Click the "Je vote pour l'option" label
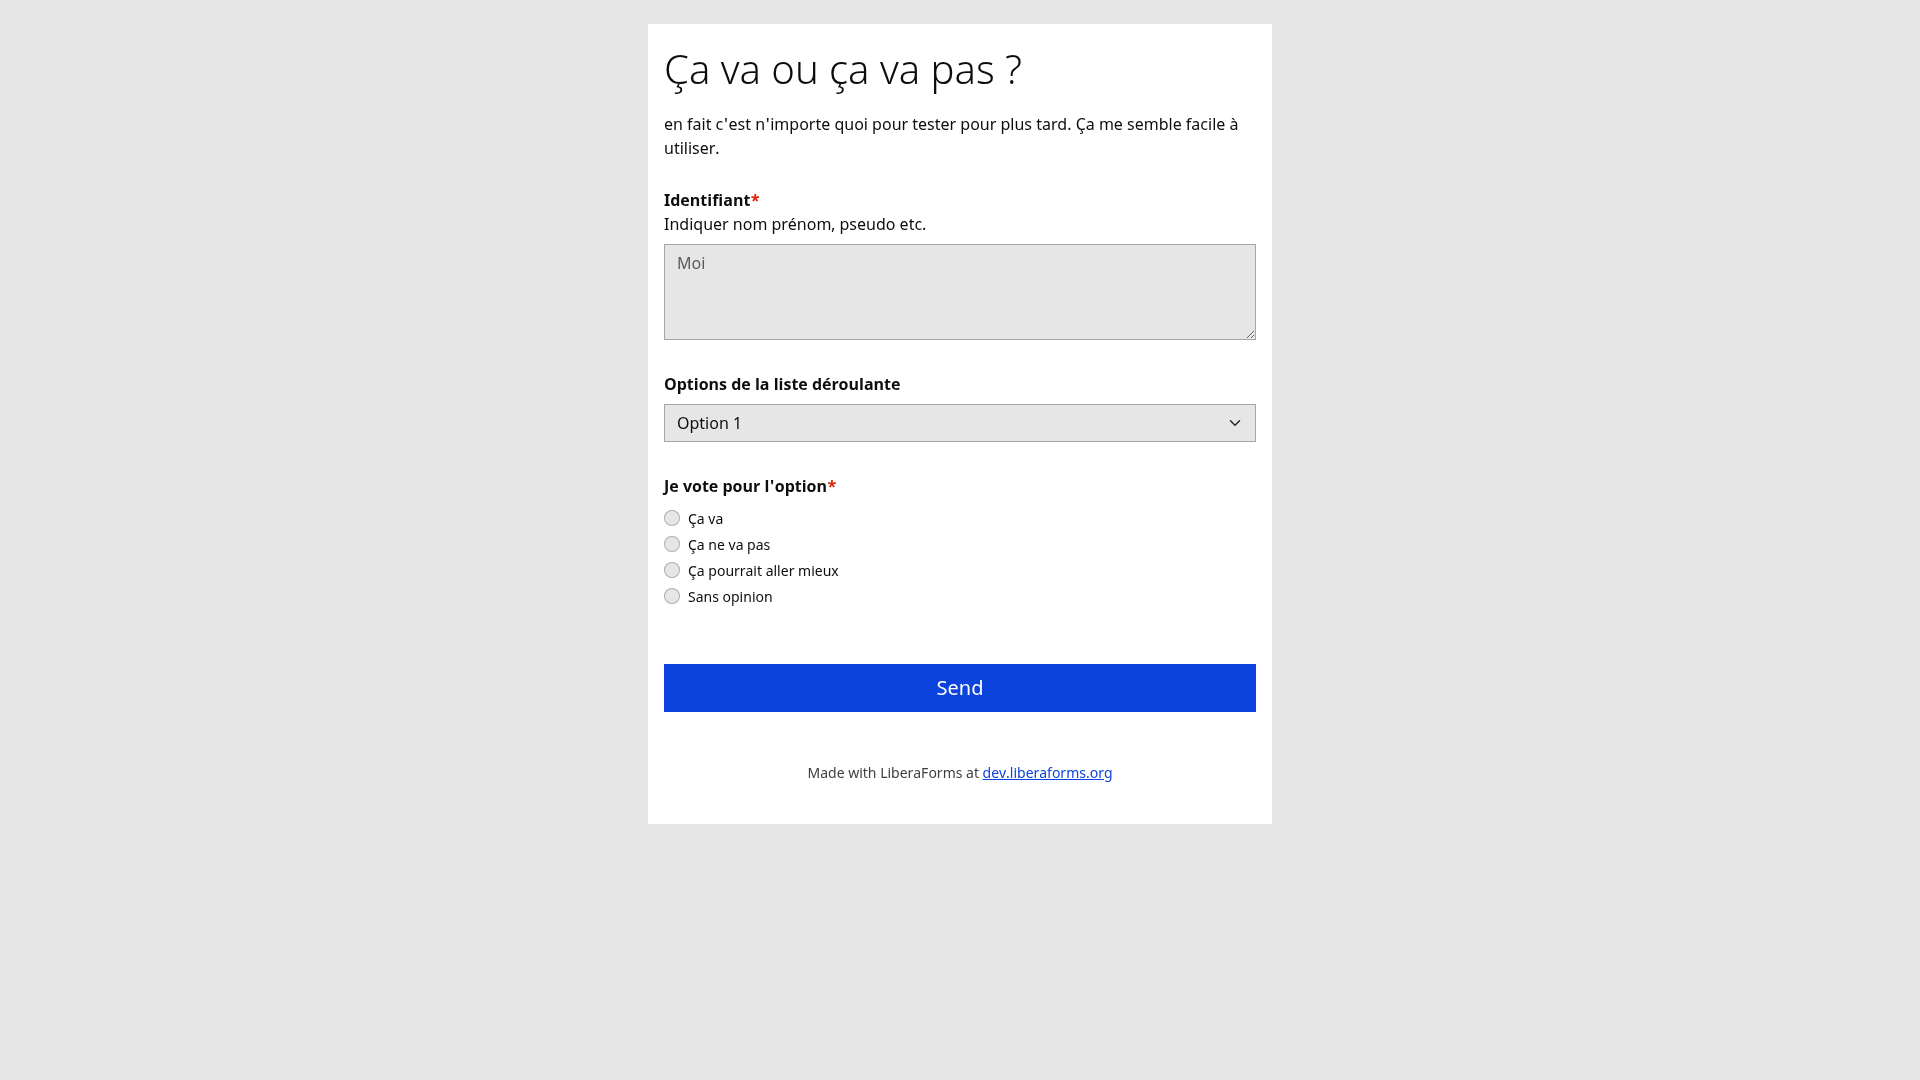Screen dimensions: 1920x1080 [x=745, y=486]
